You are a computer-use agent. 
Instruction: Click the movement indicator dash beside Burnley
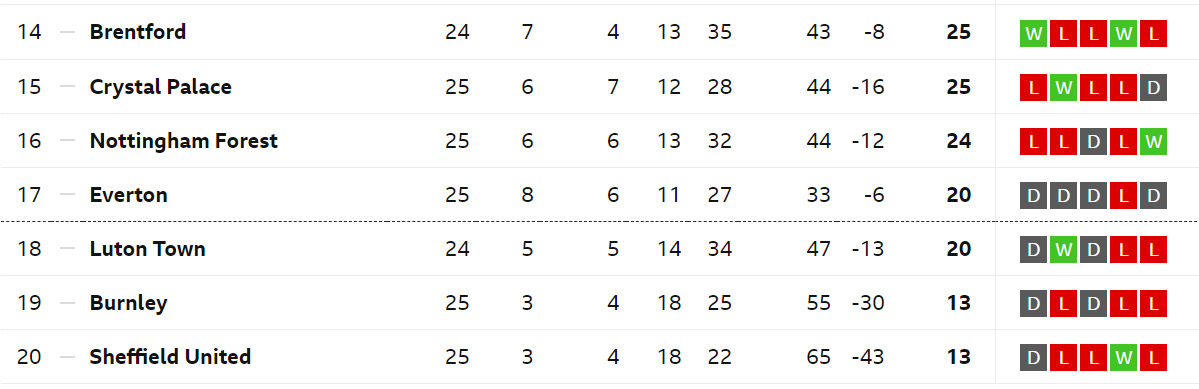tap(67, 303)
